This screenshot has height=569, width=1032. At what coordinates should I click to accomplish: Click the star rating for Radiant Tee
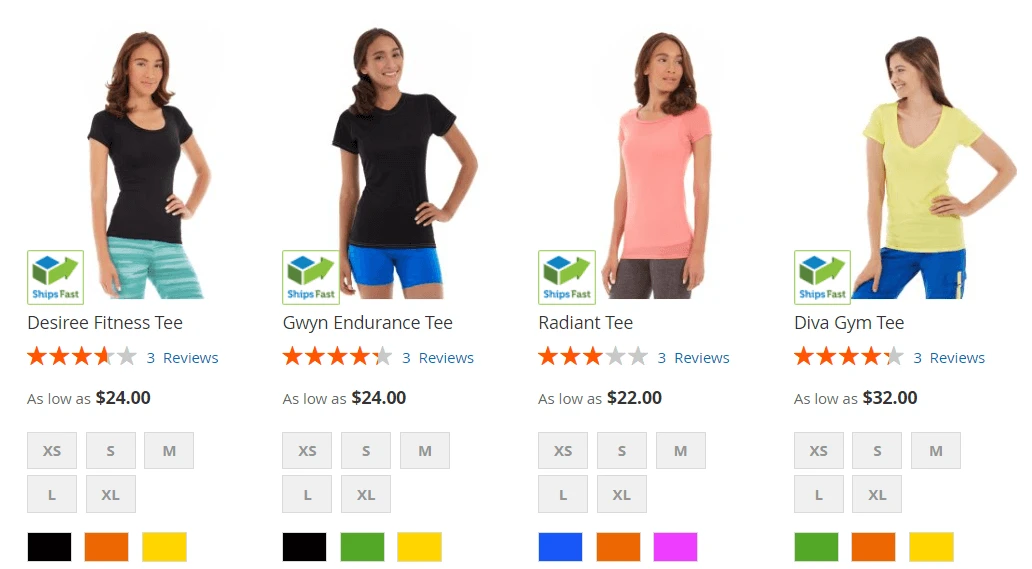tap(593, 357)
